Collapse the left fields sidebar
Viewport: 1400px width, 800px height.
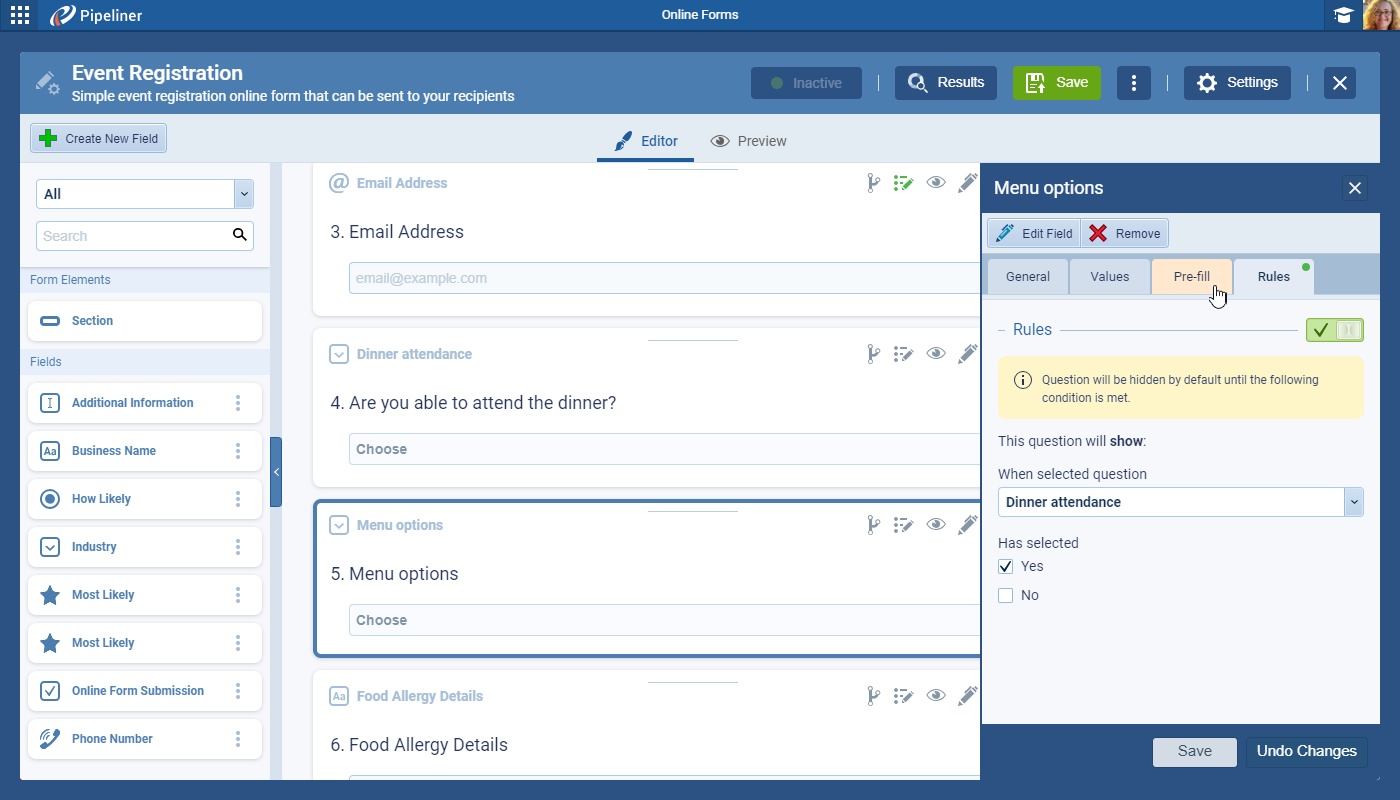[276, 472]
